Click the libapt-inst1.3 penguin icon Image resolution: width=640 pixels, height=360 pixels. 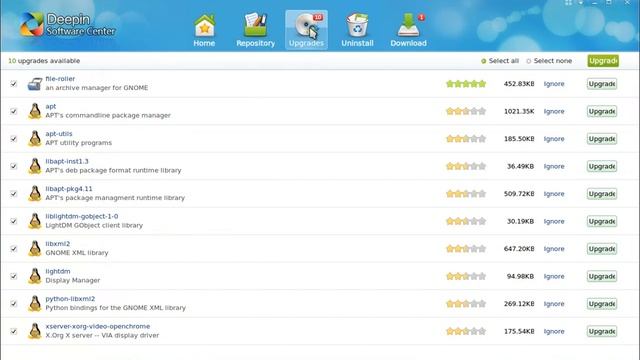pos(35,166)
